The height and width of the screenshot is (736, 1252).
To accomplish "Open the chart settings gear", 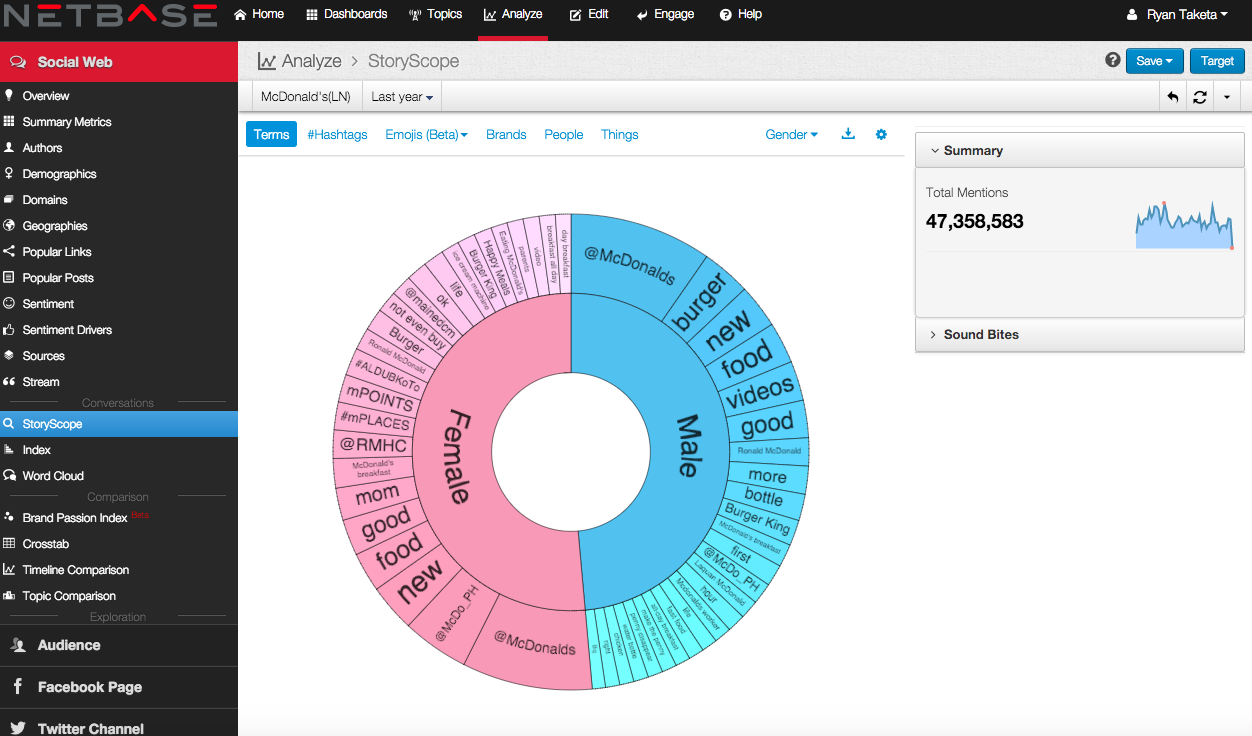I will pos(881,134).
